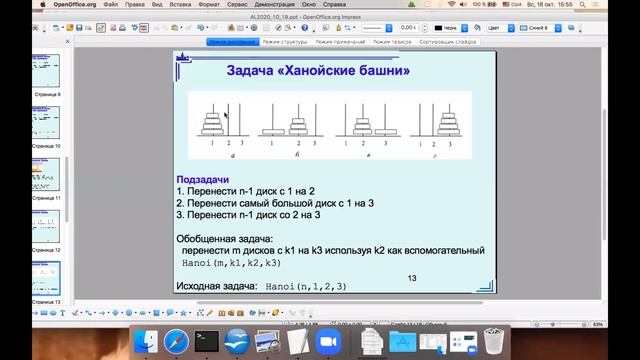Open the Вставка menu

click(x=180, y=4)
